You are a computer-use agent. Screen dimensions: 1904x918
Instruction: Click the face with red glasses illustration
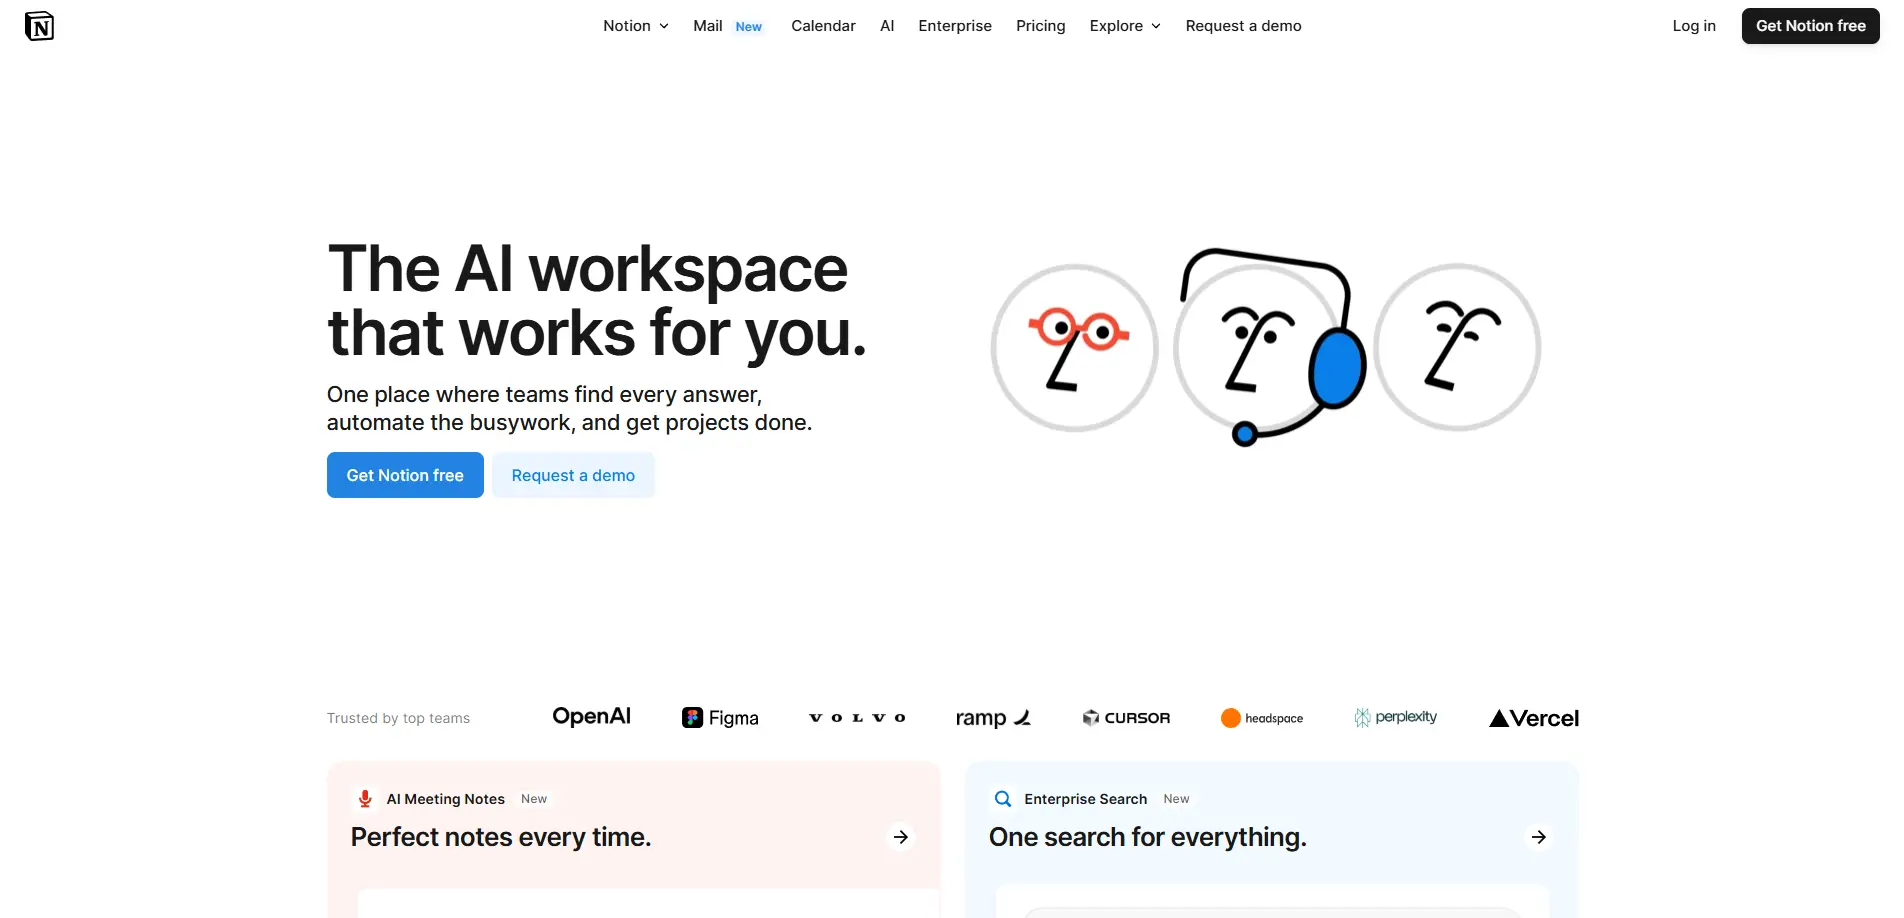(1074, 348)
